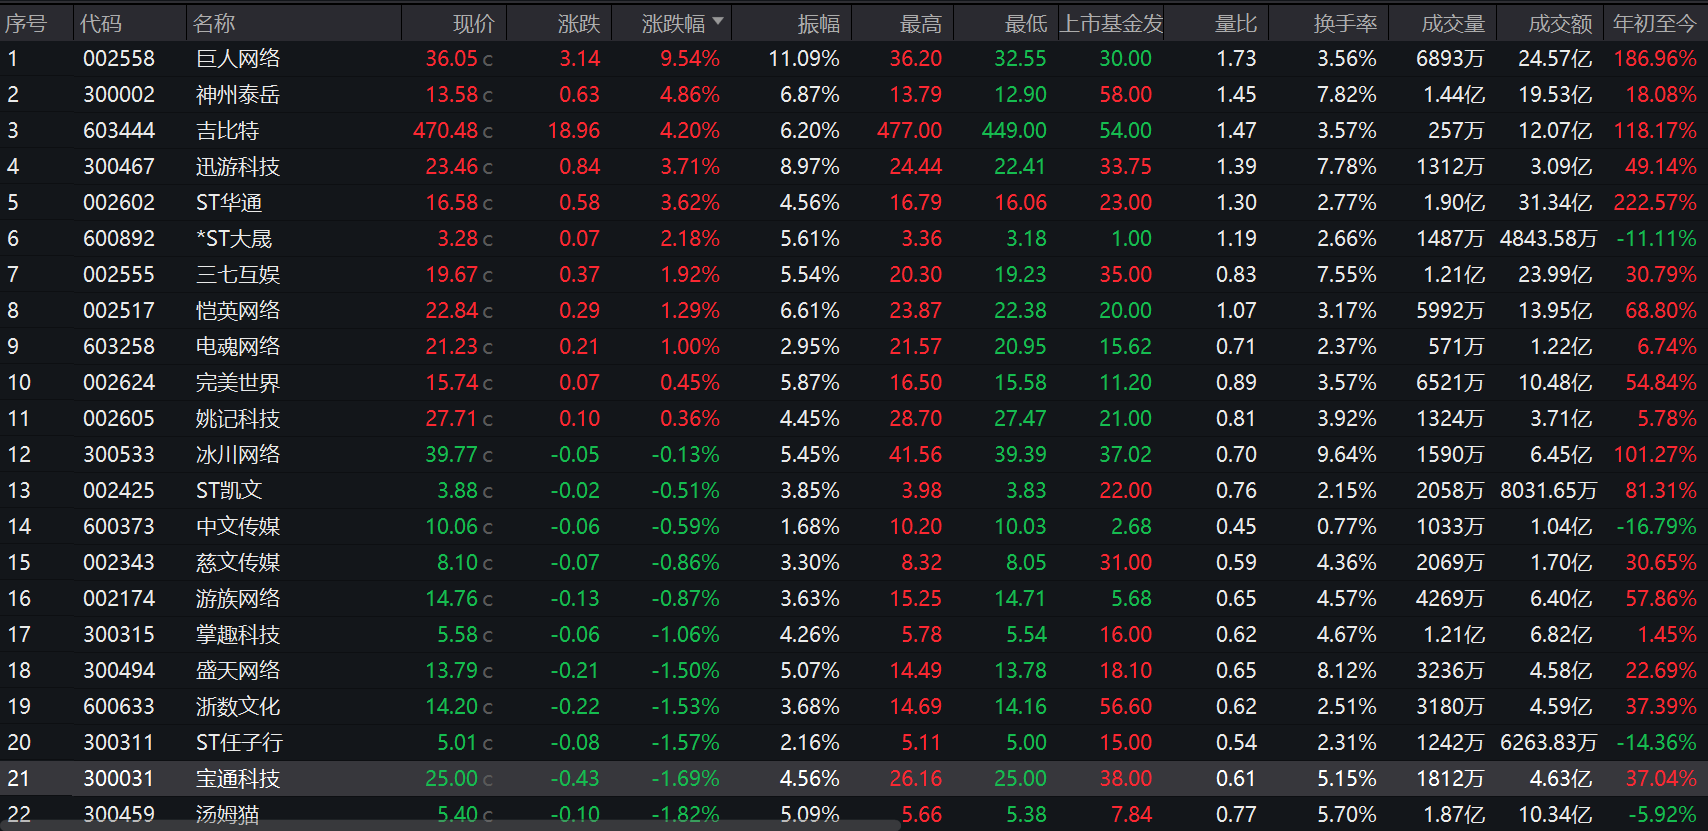Select the ST华通 entry
This screenshot has width=1708, height=831.
229,203
